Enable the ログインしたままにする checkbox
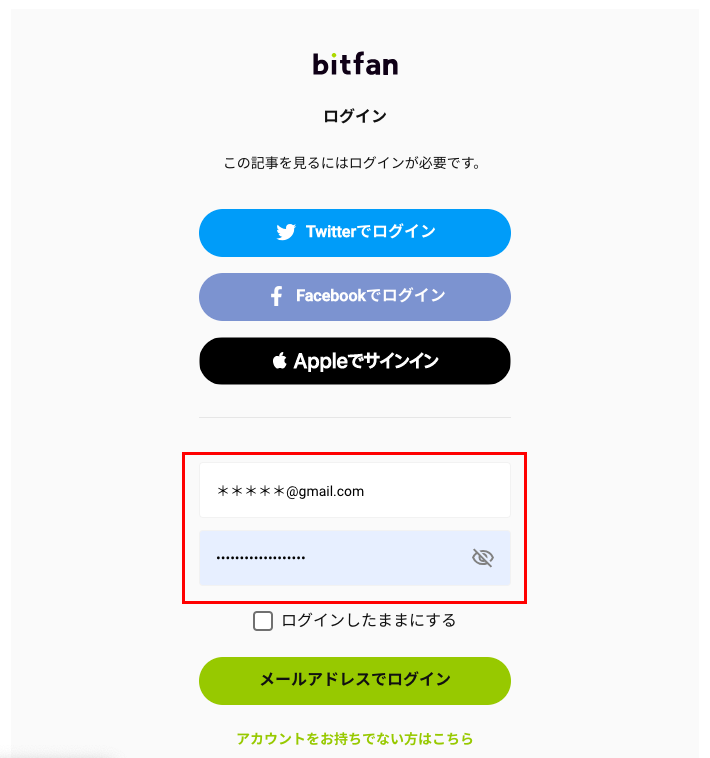Screen dimensions: 710x758 tap(263, 621)
